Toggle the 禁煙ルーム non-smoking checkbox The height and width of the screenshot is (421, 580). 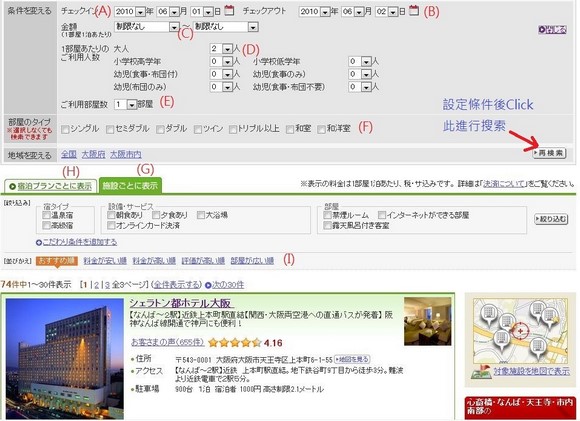click(x=327, y=215)
